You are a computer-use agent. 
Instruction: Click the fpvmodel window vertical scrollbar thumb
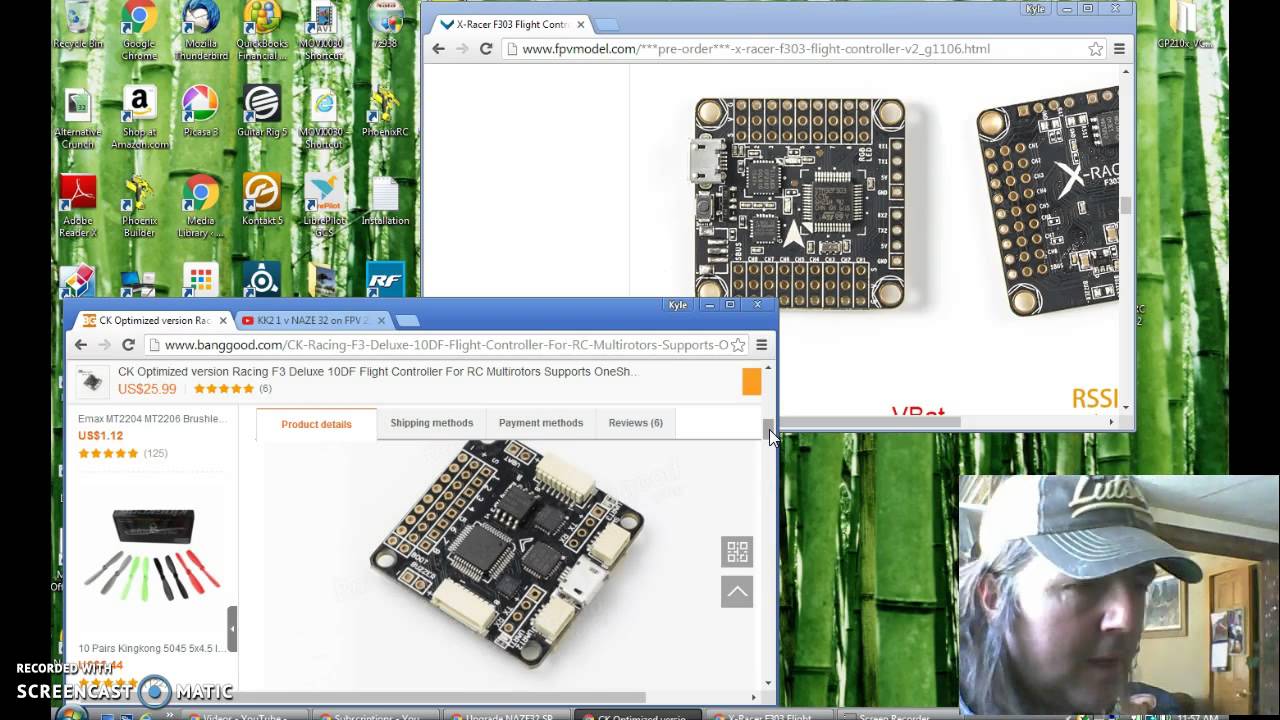tap(1126, 205)
